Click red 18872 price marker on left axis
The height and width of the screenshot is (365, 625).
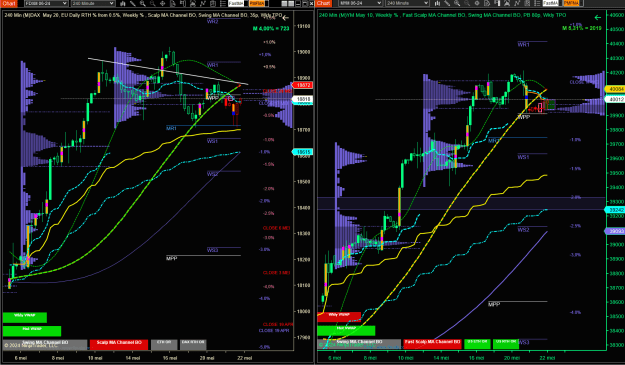coord(303,85)
